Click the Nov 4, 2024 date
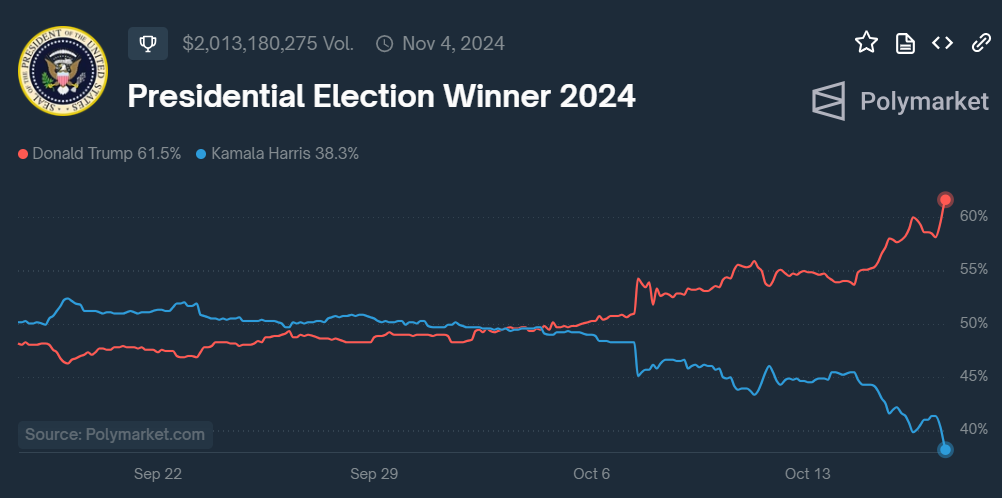 (x=453, y=43)
